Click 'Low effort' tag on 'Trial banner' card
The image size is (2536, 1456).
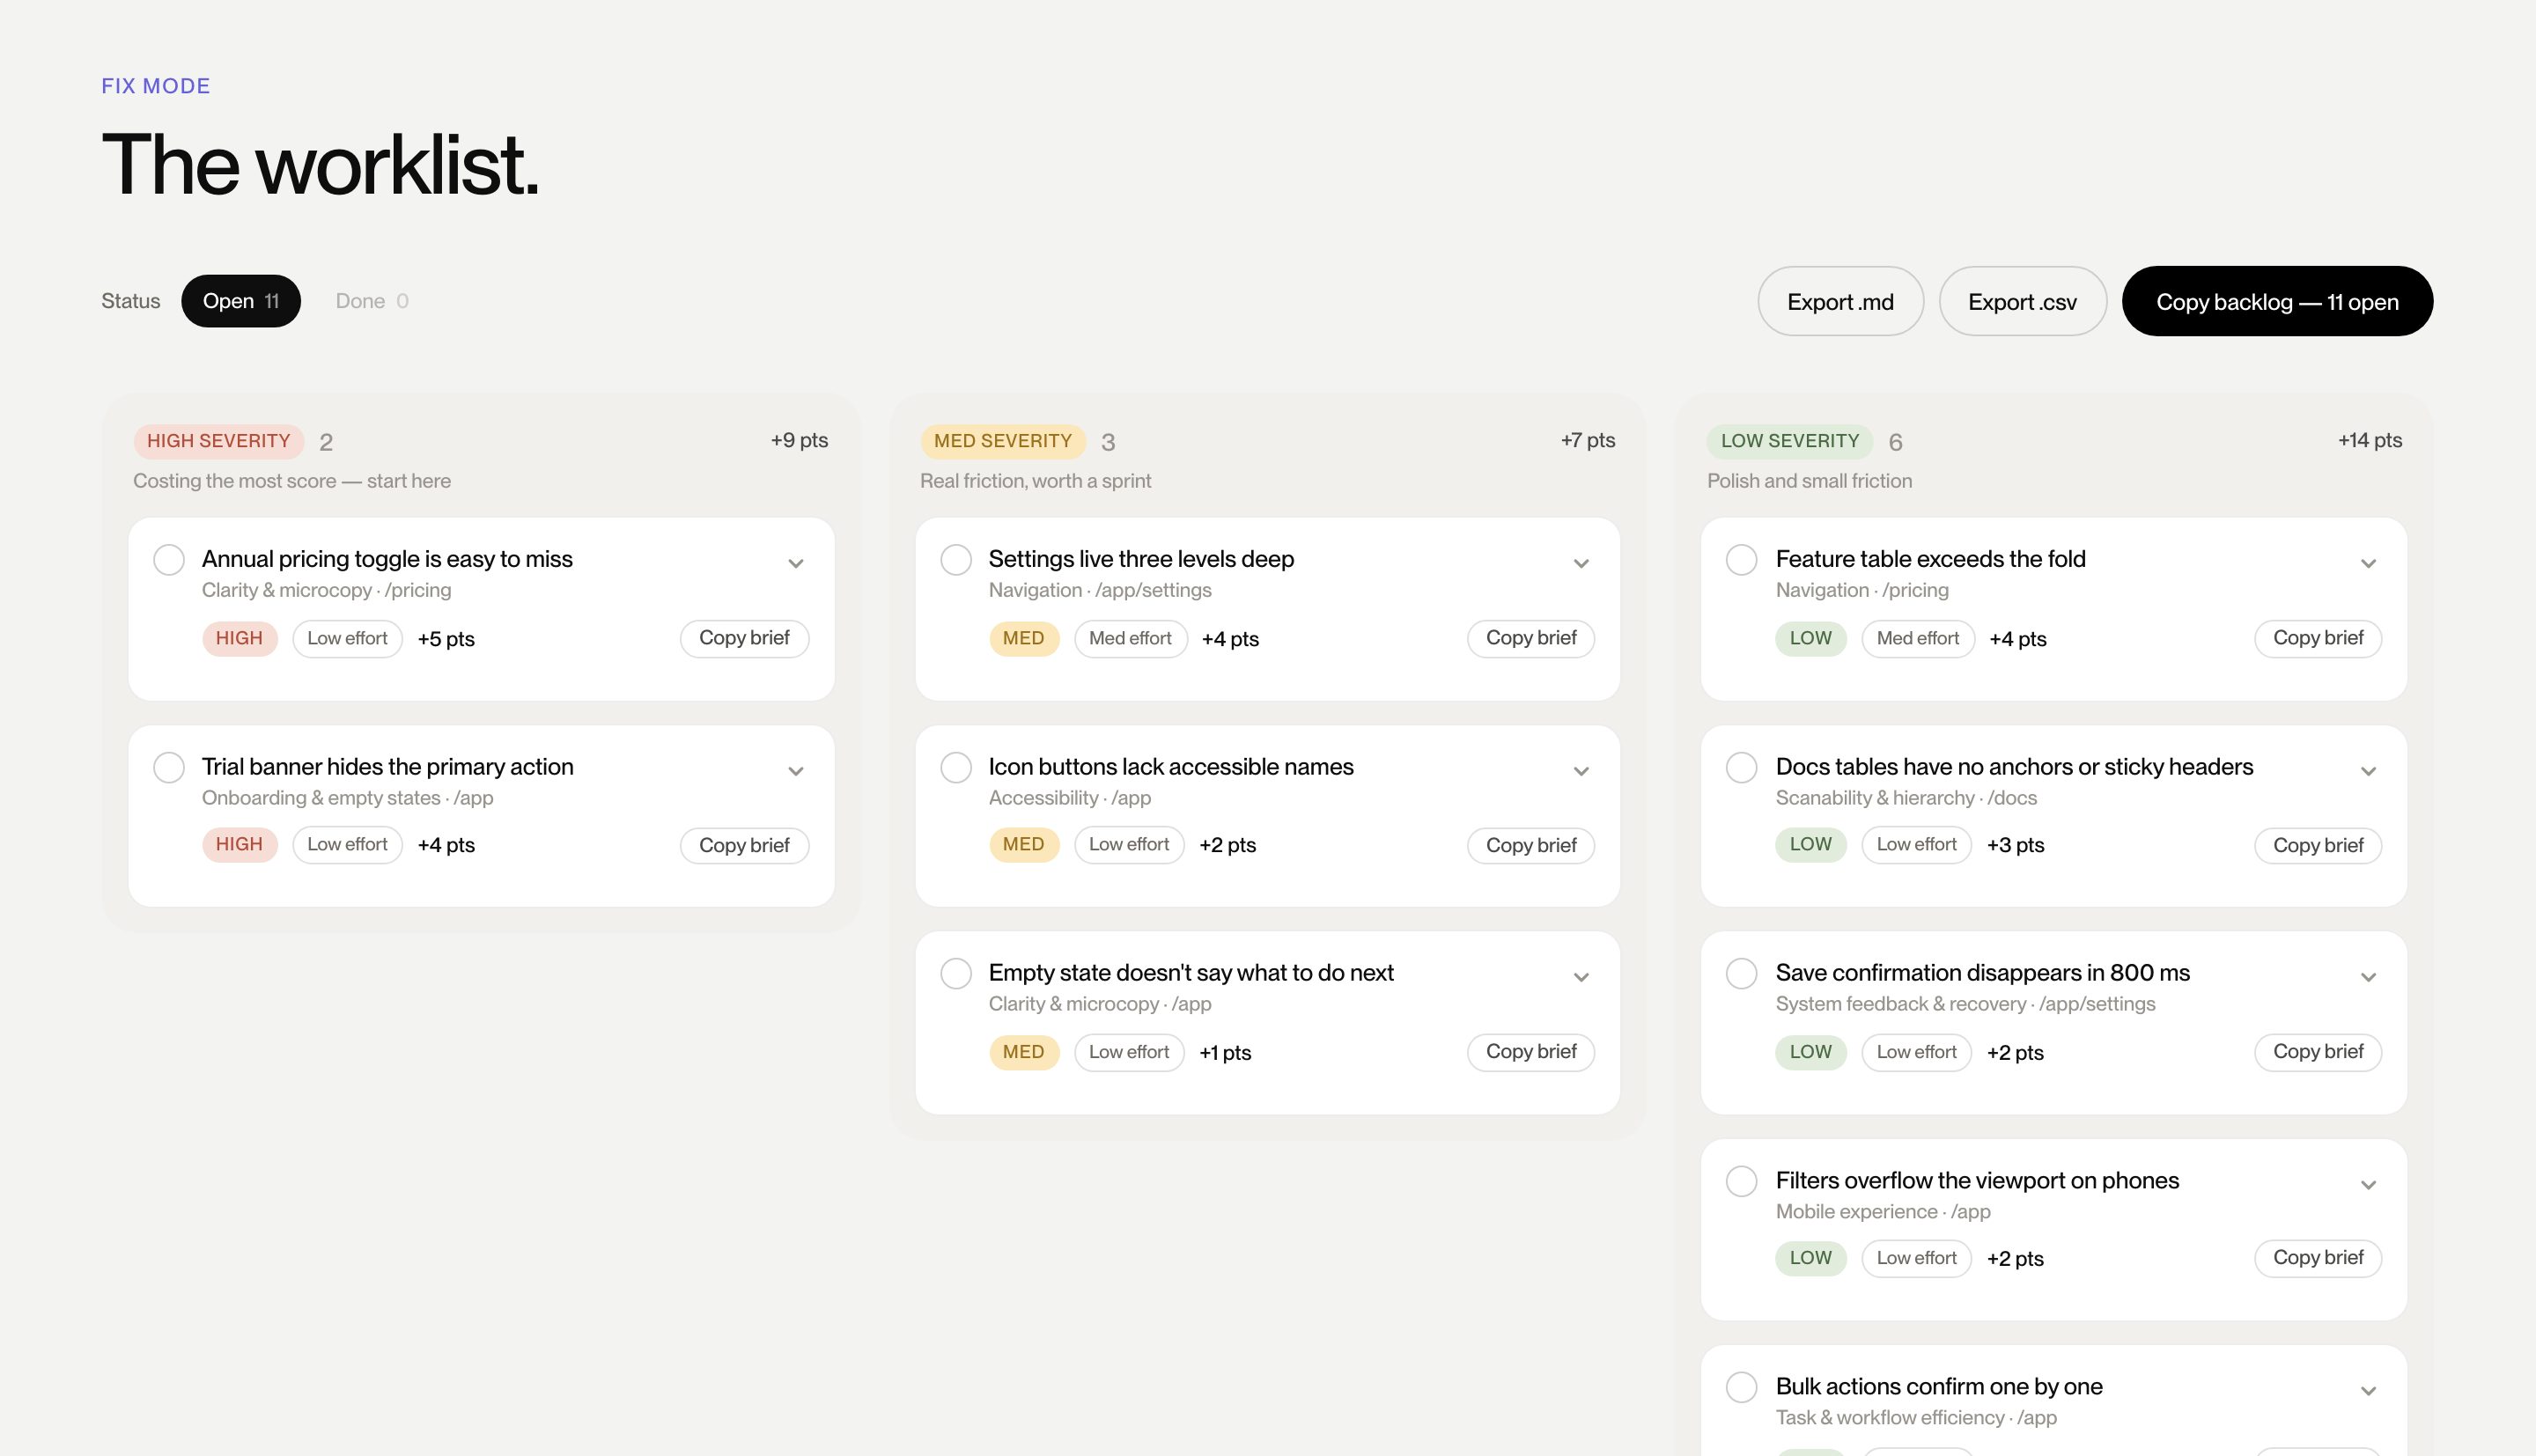pyautogui.click(x=347, y=845)
